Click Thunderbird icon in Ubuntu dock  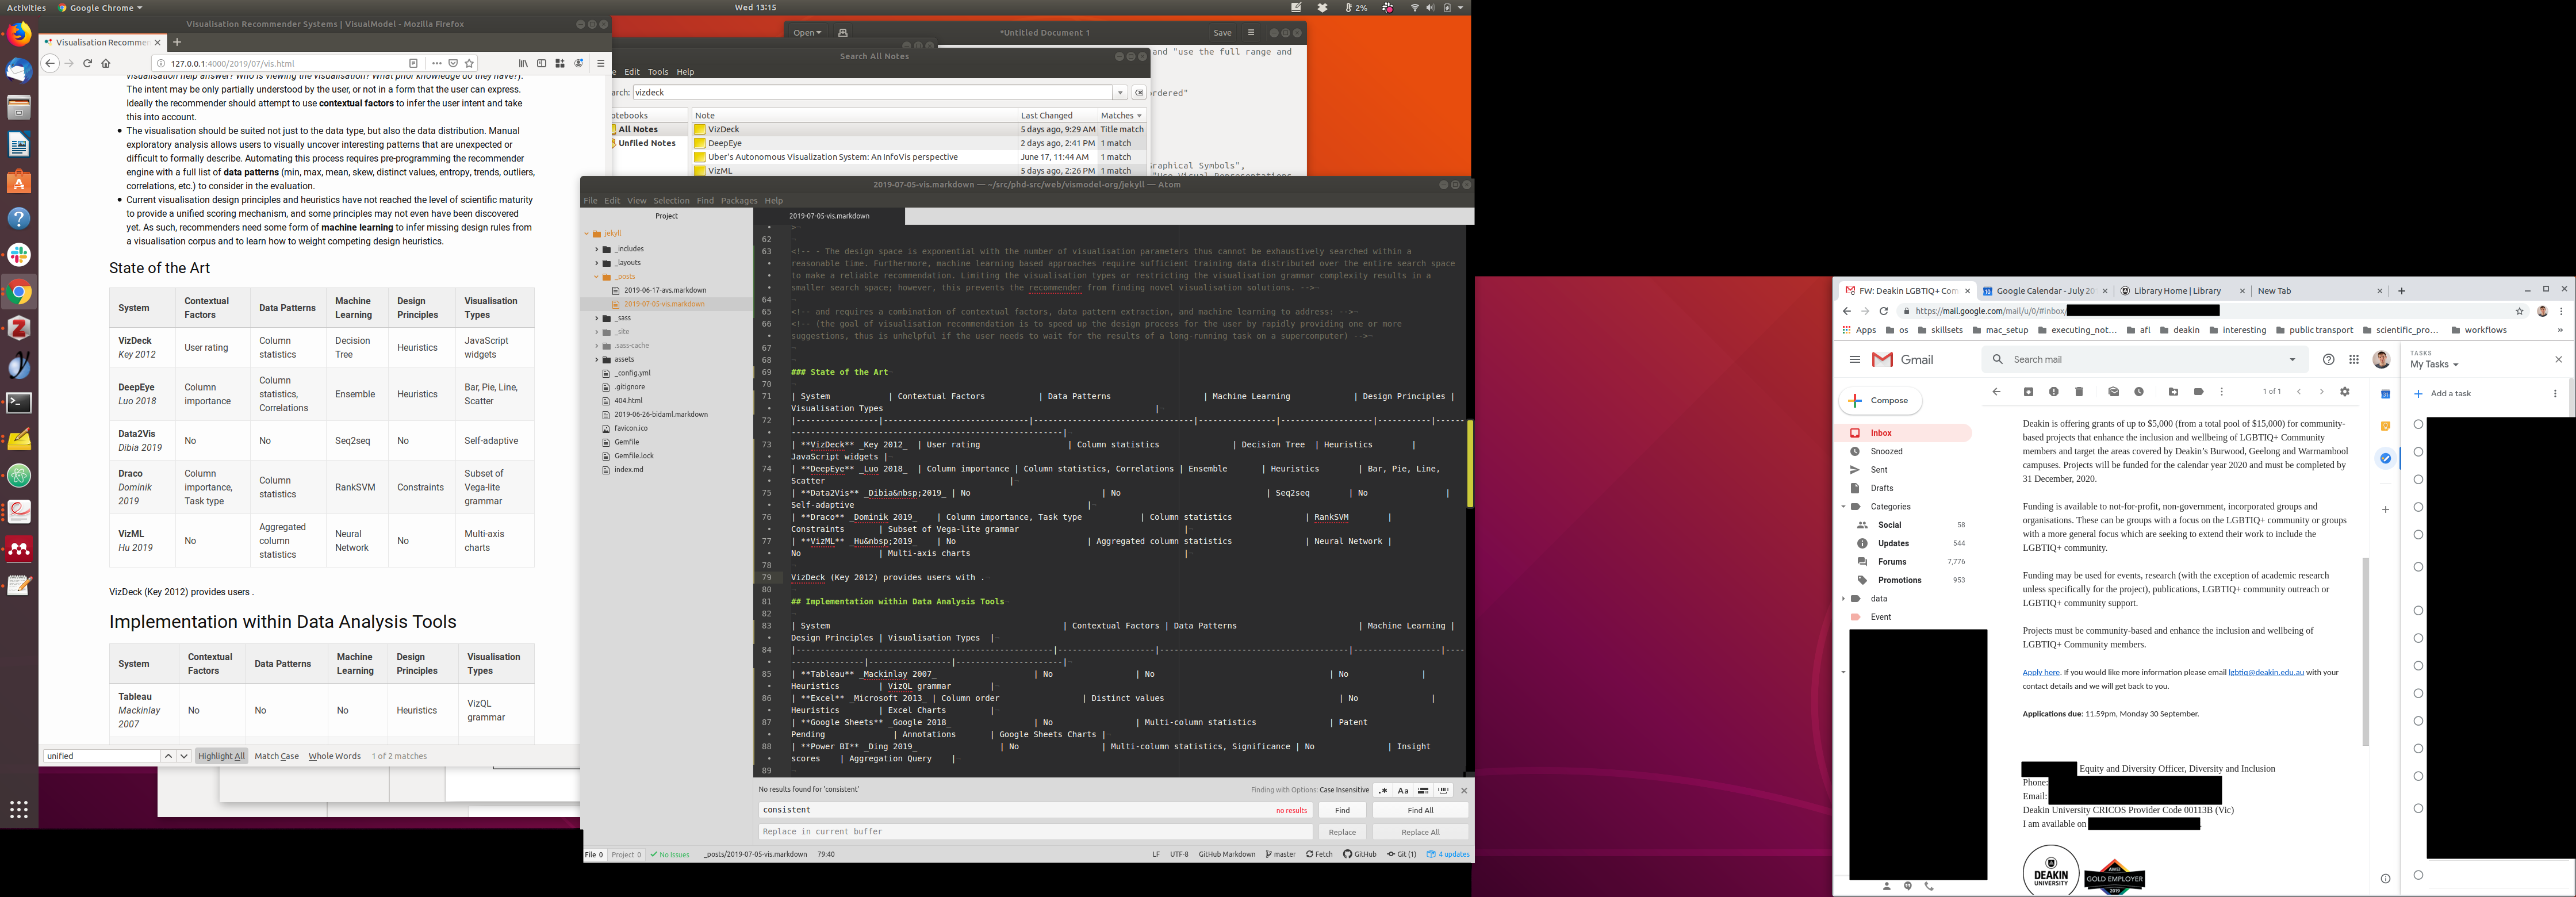(x=19, y=71)
